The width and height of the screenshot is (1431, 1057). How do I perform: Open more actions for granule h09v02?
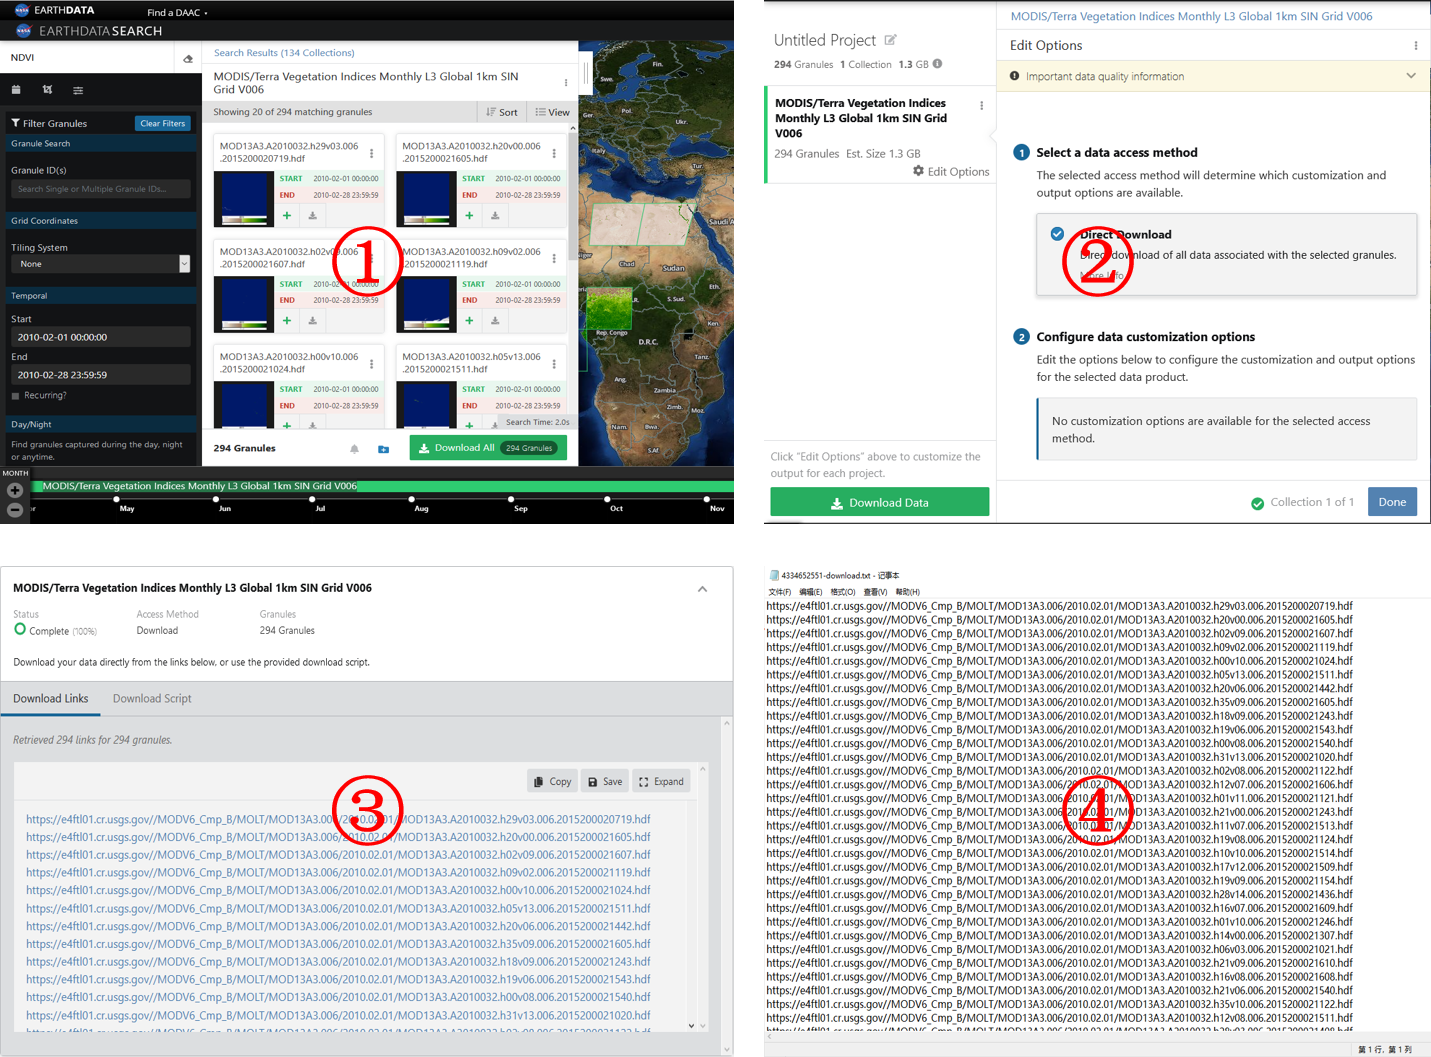554,258
